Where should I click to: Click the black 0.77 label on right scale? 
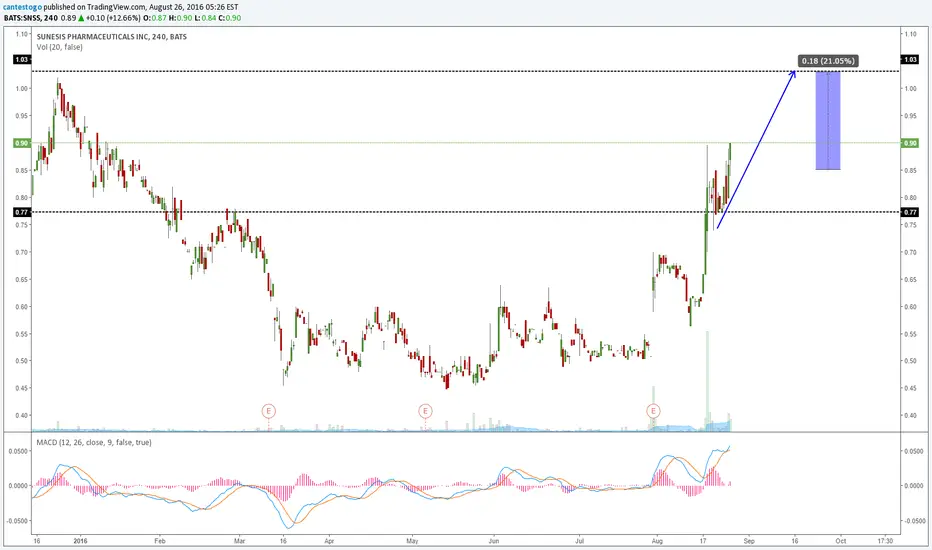tap(910, 212)
